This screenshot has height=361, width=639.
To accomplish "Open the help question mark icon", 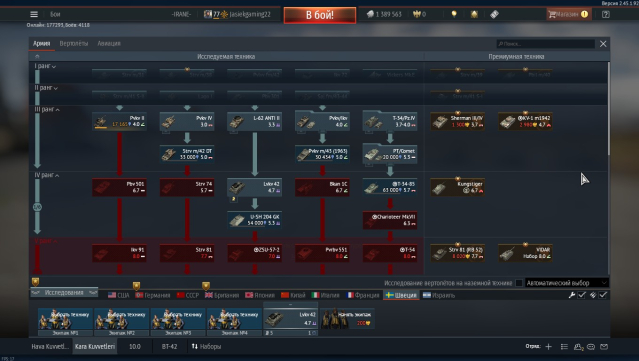I will point(606,14).
